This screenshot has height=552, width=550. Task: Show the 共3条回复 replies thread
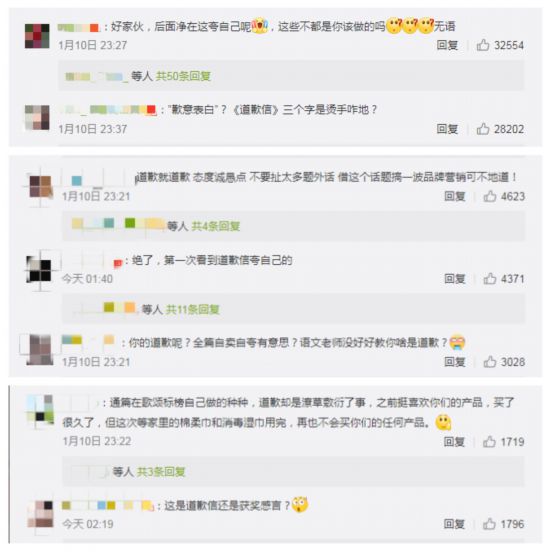[161, 472]
